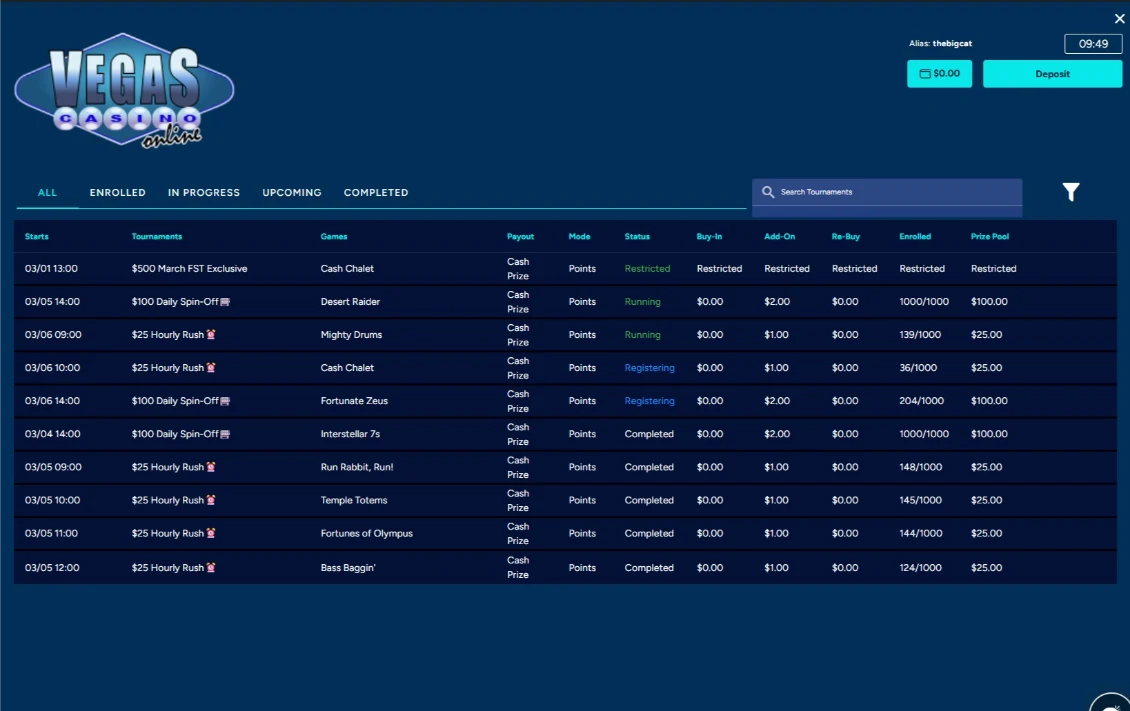
Task: Switch to the Enrolled tab
Action: coord(117,193)
